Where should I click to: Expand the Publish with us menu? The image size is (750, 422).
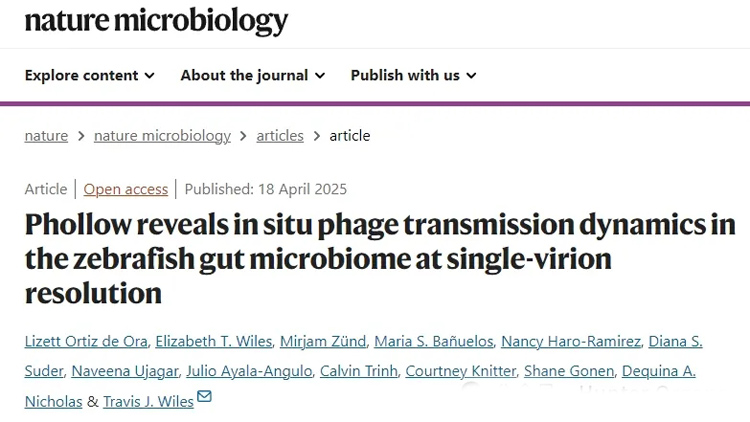tap(413, 75)
